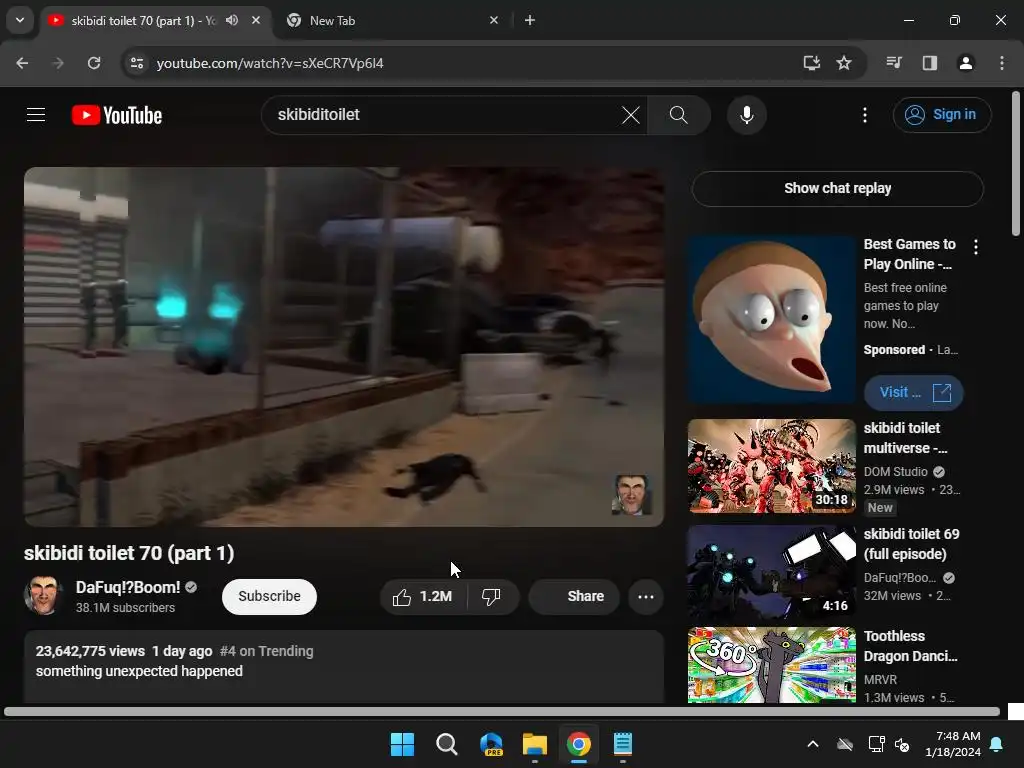
Task: Open skibidi toilet 69 full episode thumbnail
Action: click(771, 572)
